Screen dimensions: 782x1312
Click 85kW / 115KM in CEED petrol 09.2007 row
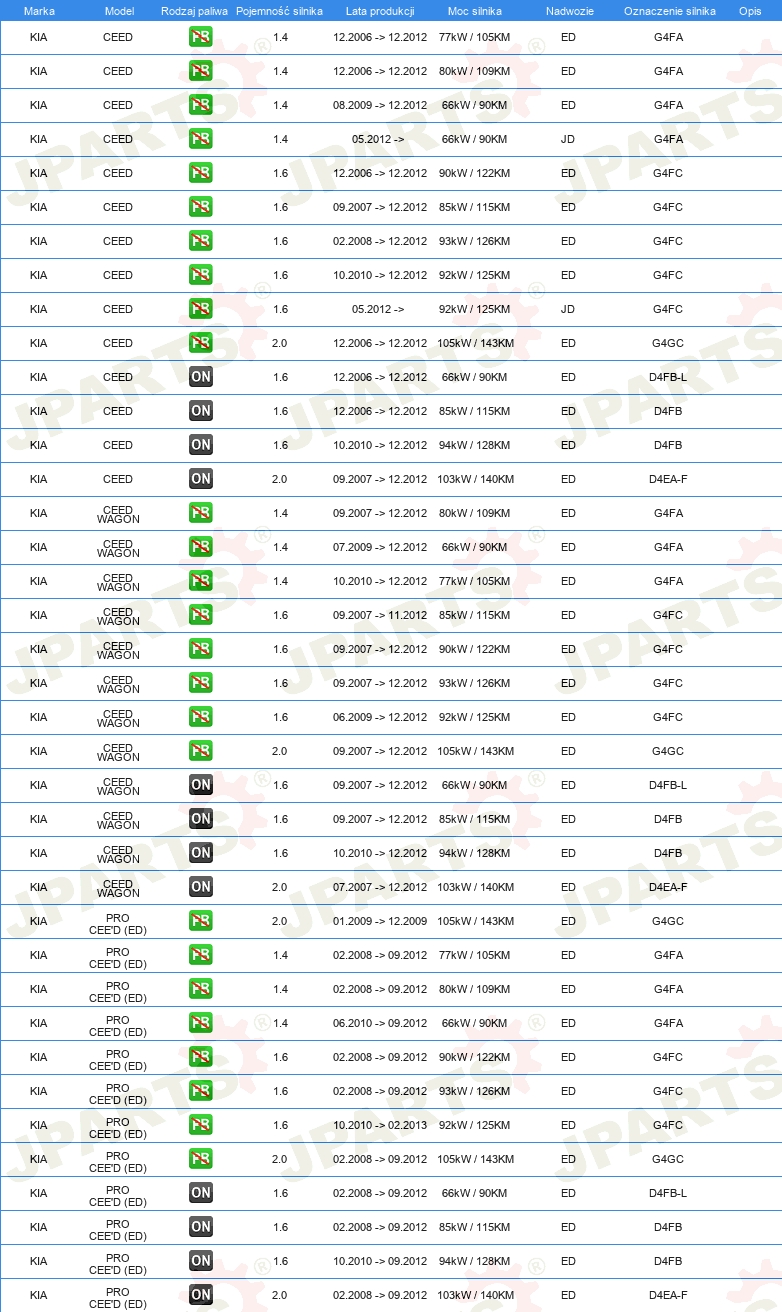coord(475,207)
